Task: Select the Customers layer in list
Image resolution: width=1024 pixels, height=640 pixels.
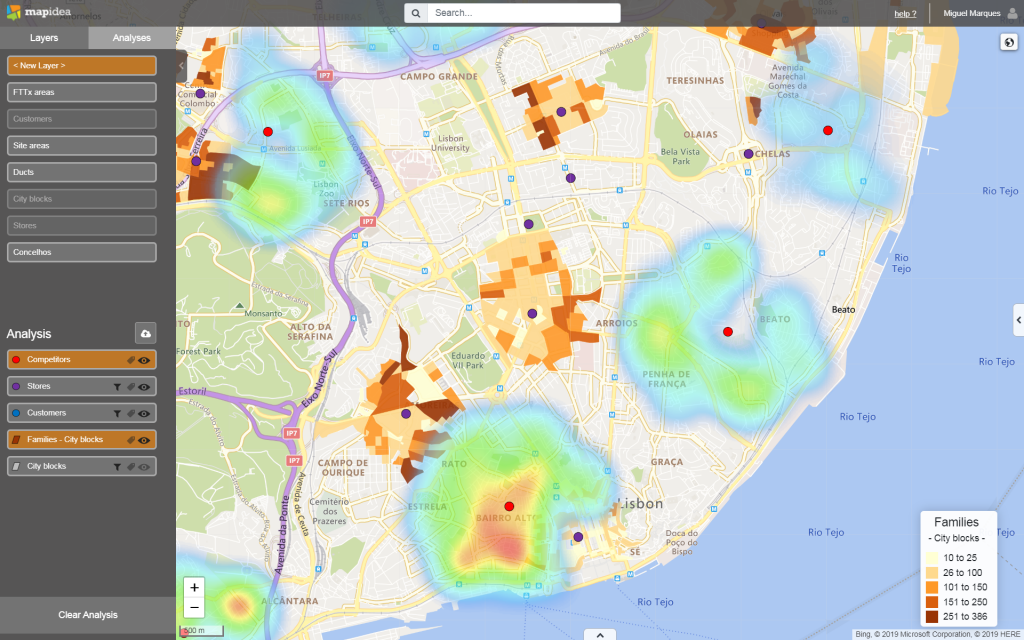Action: pyautogui.click(x=82, y=119)
